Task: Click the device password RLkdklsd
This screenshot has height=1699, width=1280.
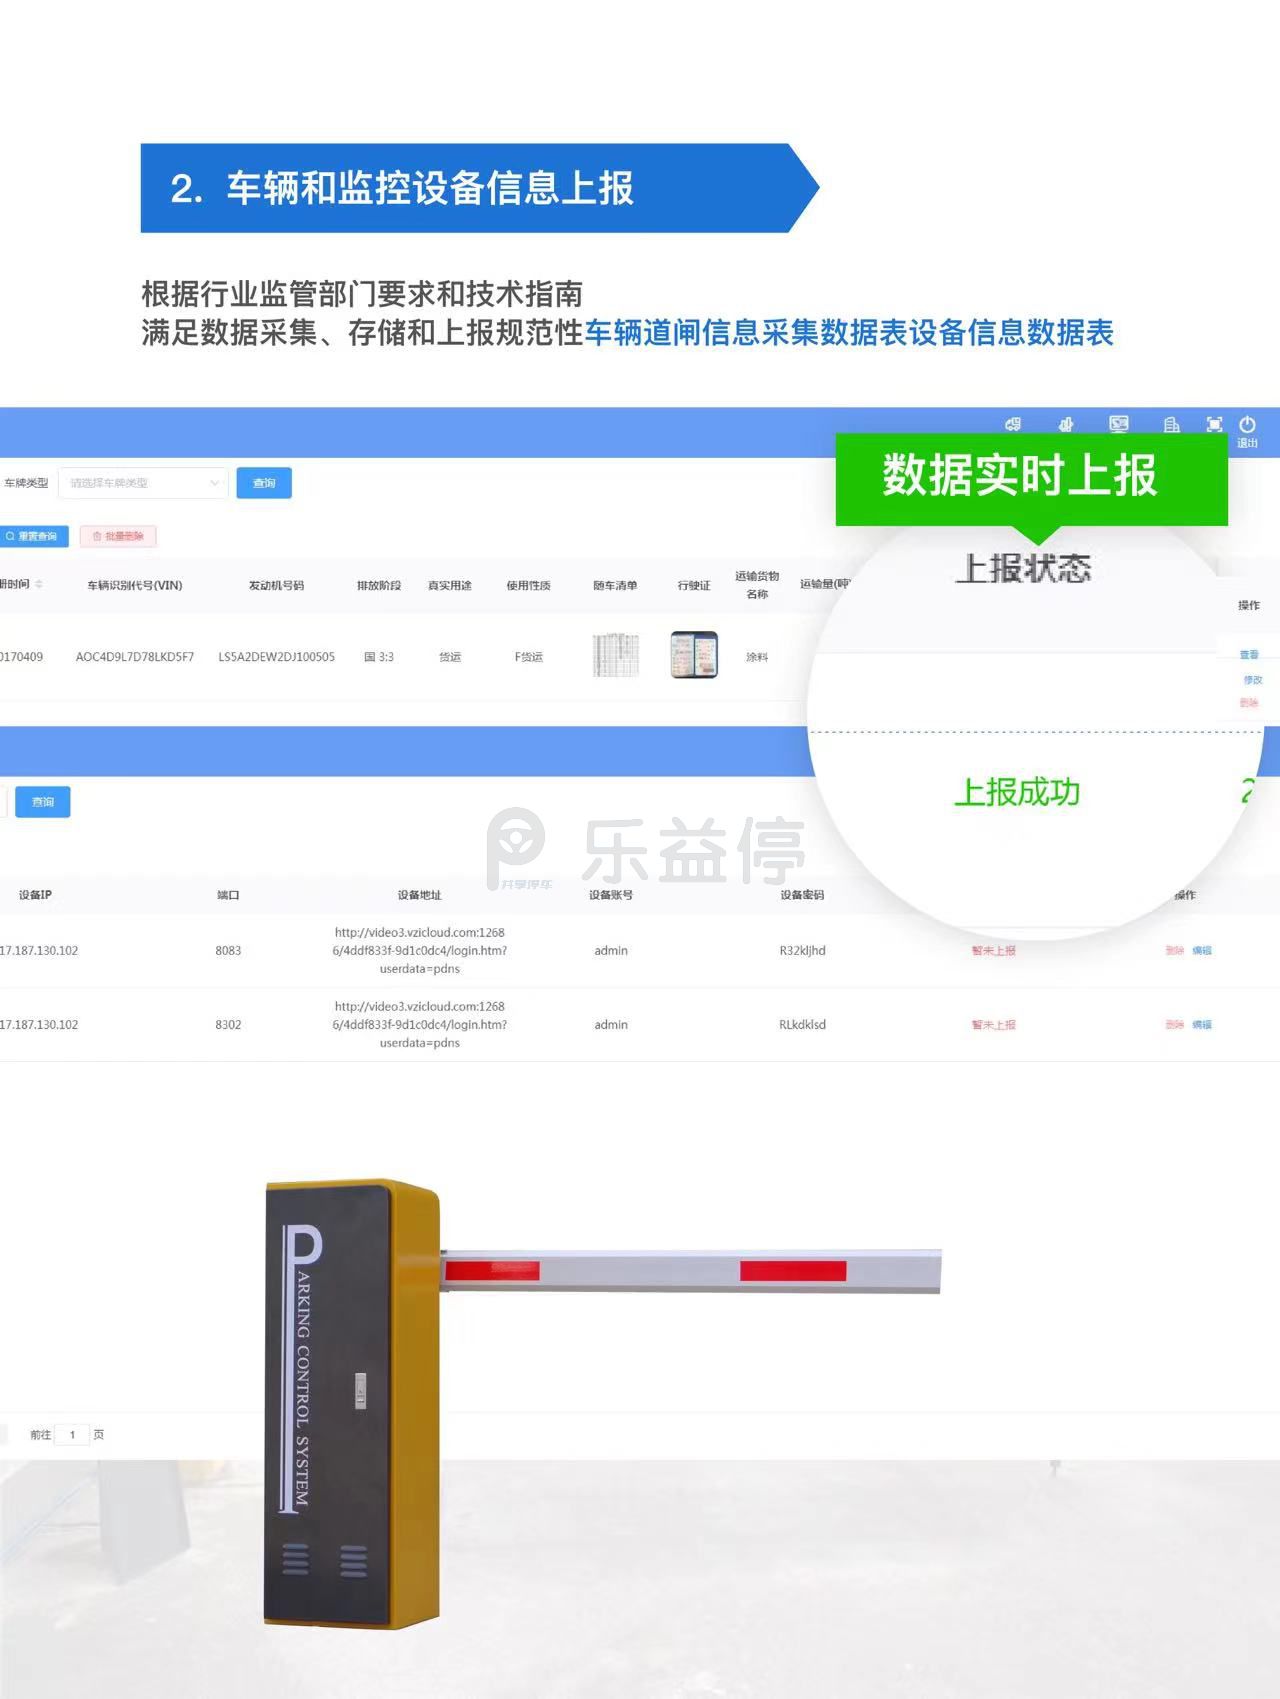Action: (802, 1024)
